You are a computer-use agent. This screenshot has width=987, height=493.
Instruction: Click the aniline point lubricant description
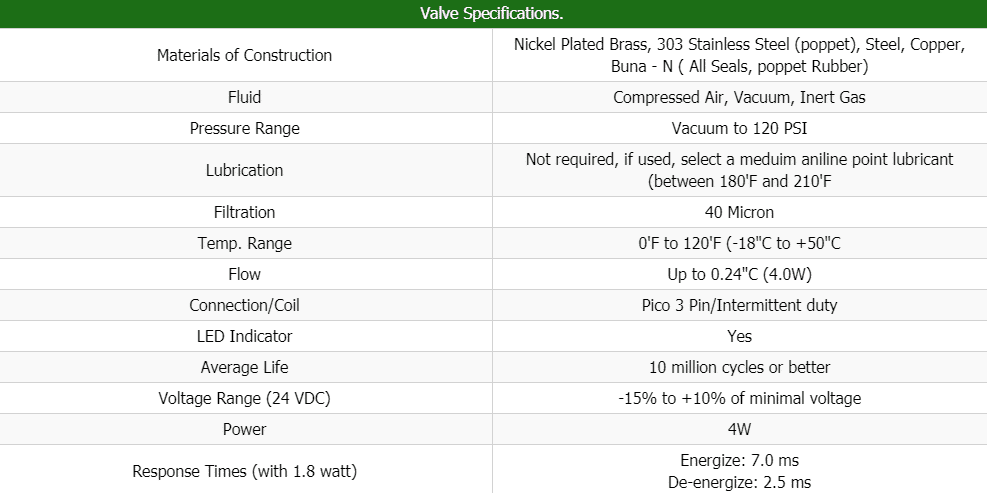pos(739,170)
